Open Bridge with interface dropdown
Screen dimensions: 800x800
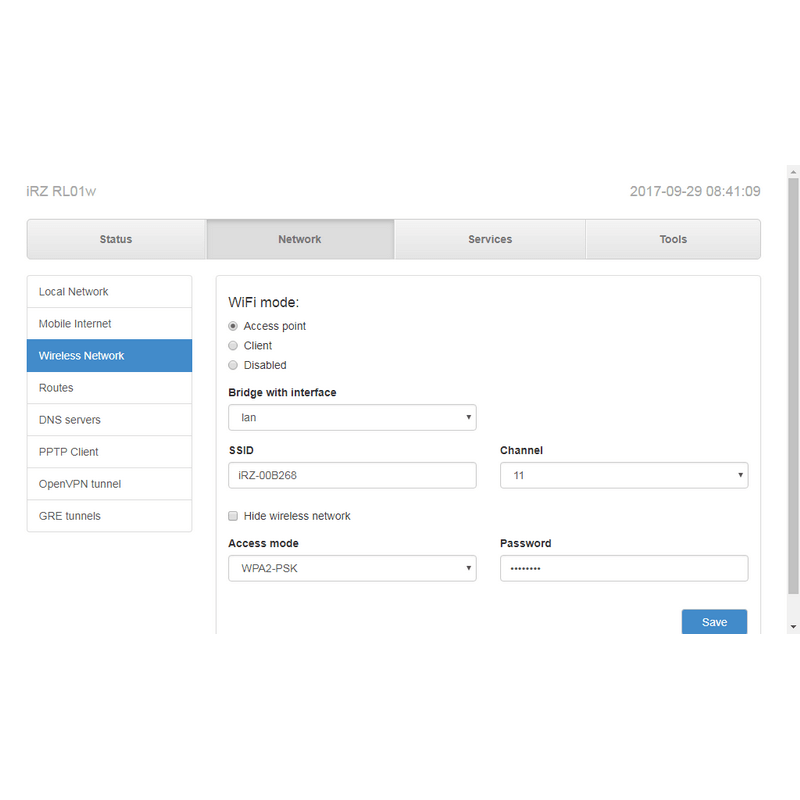coord(352,417)
